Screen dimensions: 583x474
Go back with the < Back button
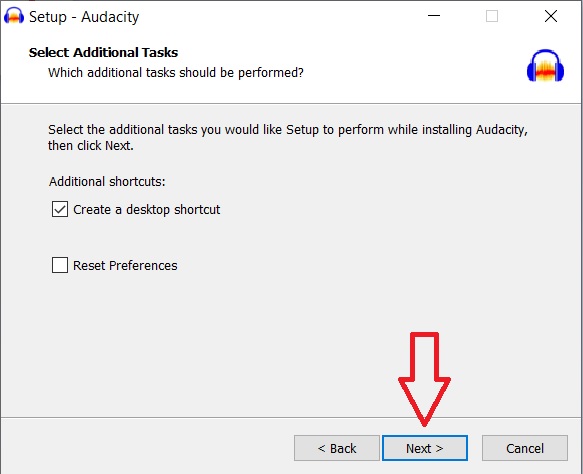pos(337,448)
